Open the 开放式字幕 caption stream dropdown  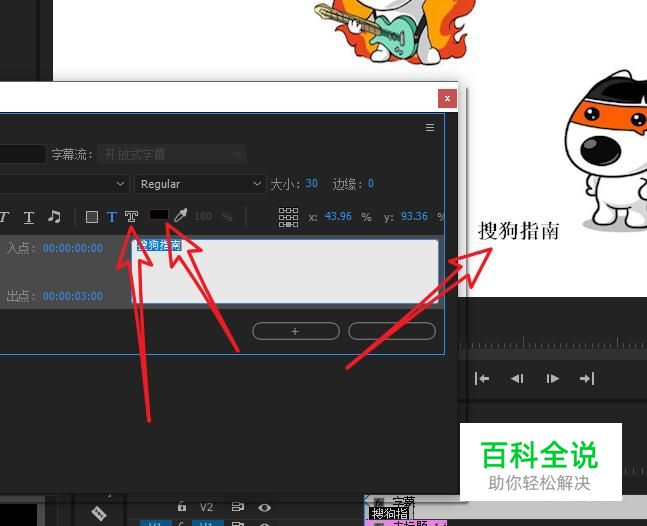(x=172, y=154)
